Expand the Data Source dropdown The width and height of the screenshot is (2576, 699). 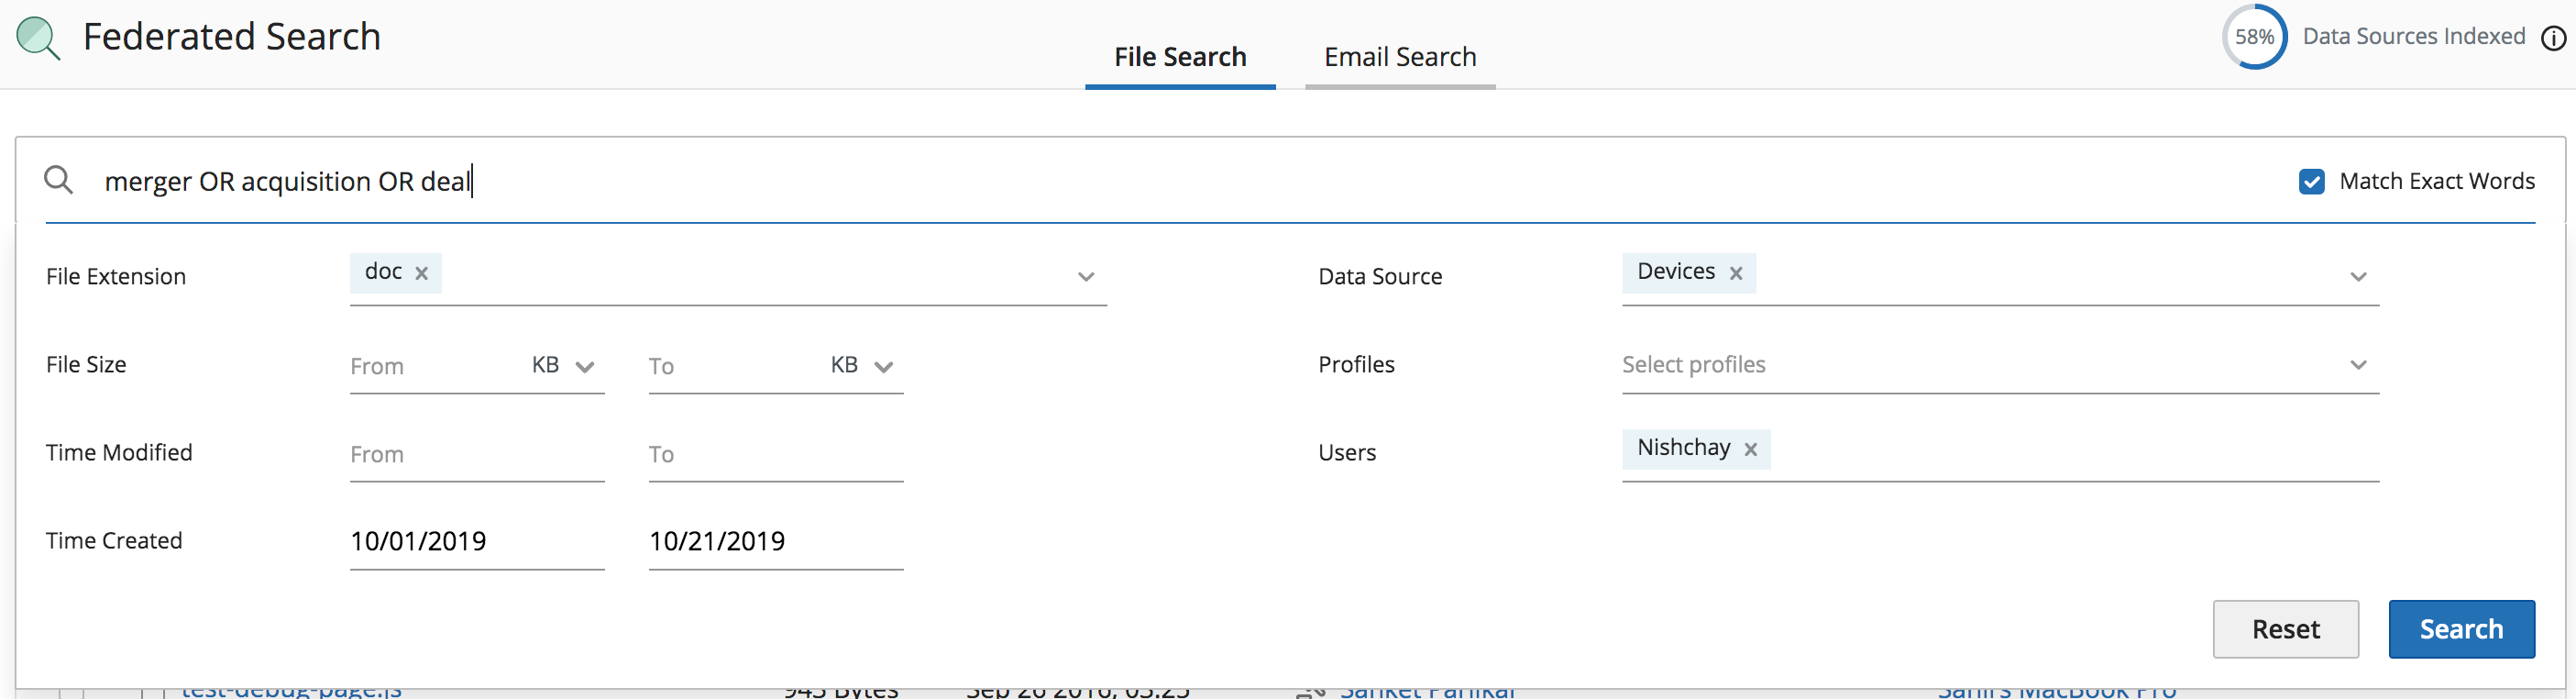click(2357, 277)
